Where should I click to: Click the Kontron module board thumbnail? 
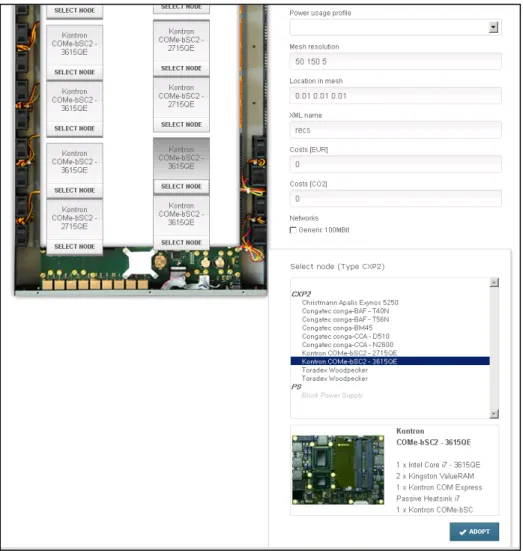338,470
